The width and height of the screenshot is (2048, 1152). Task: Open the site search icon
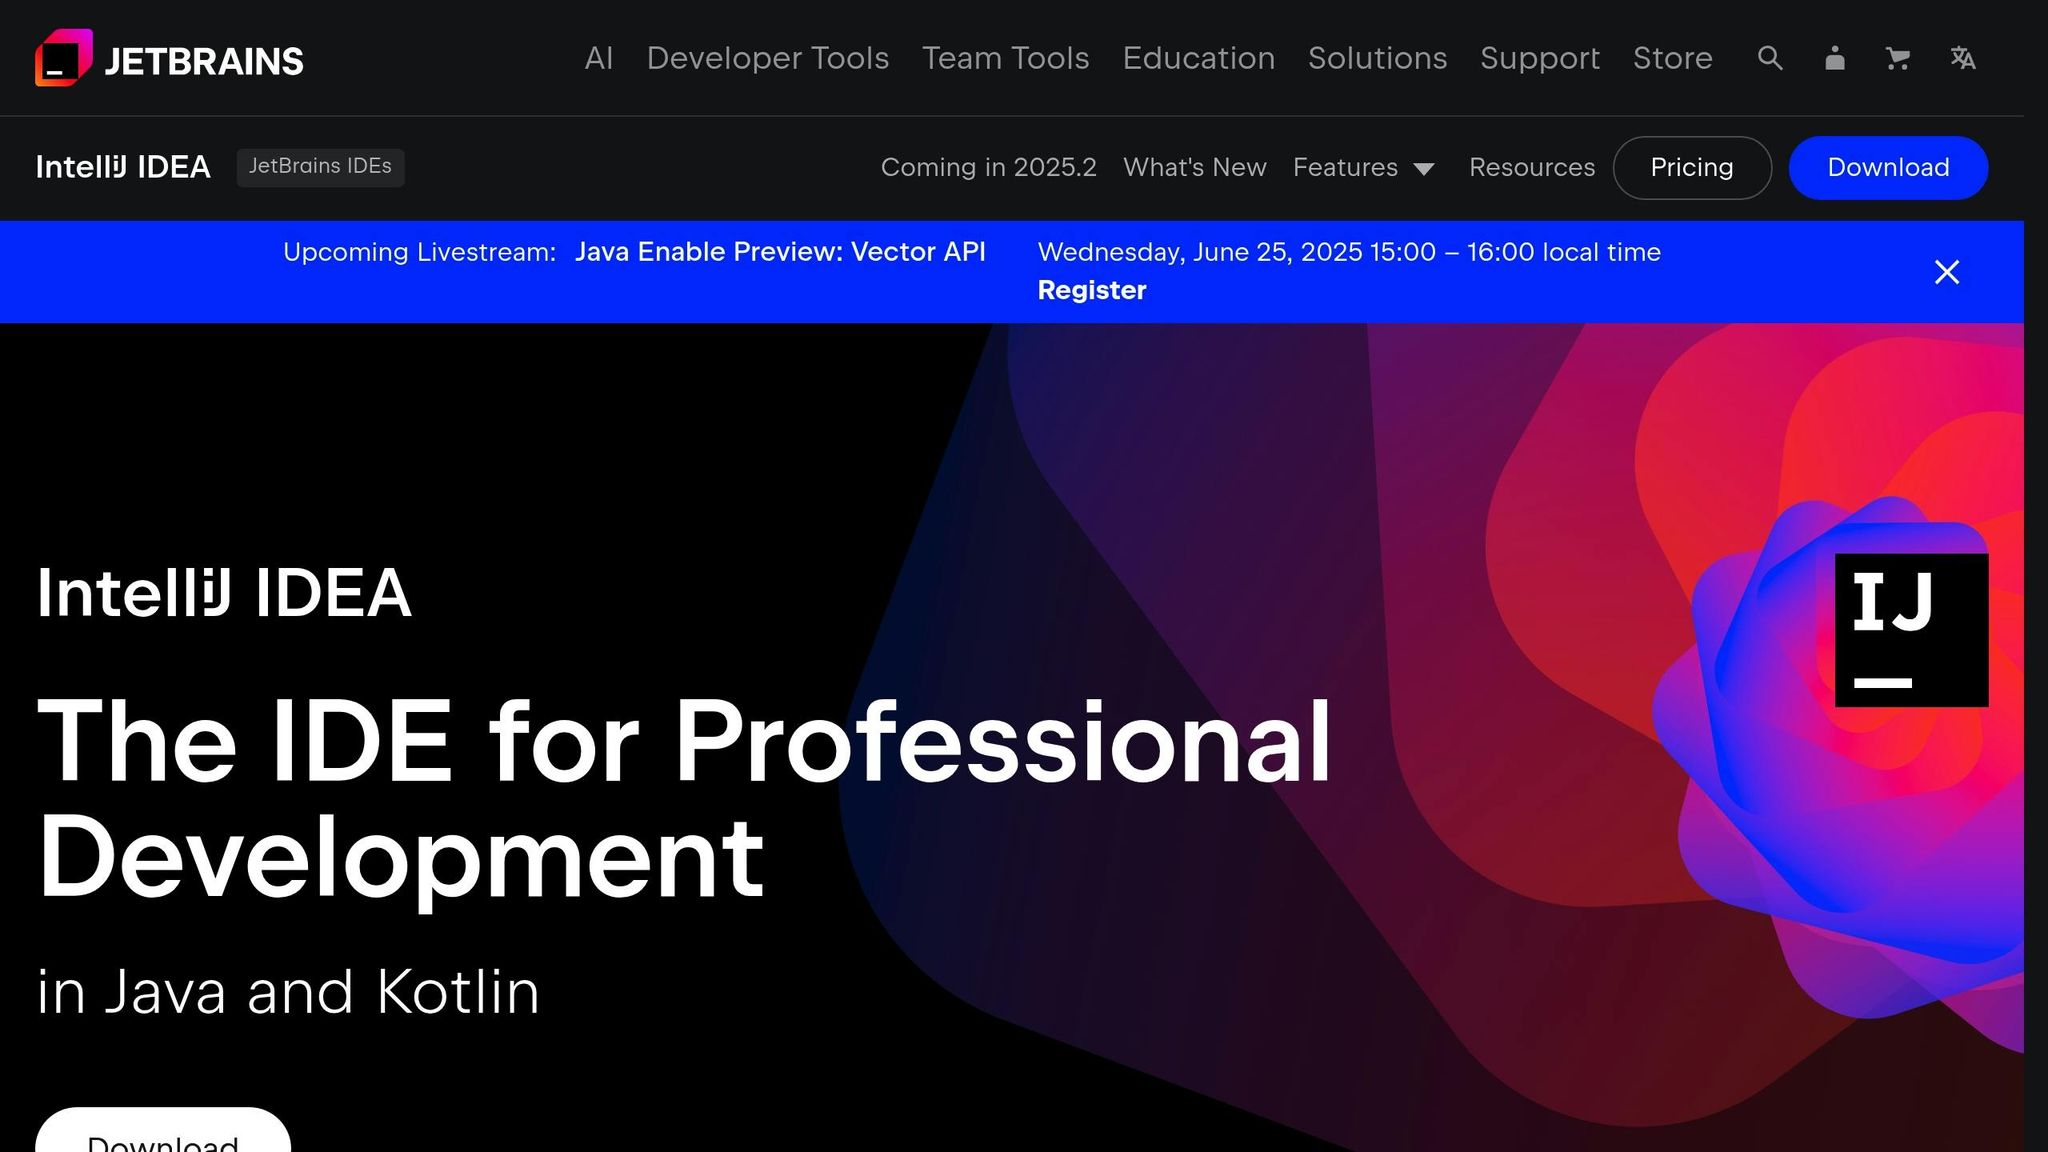click(1770, 58)
